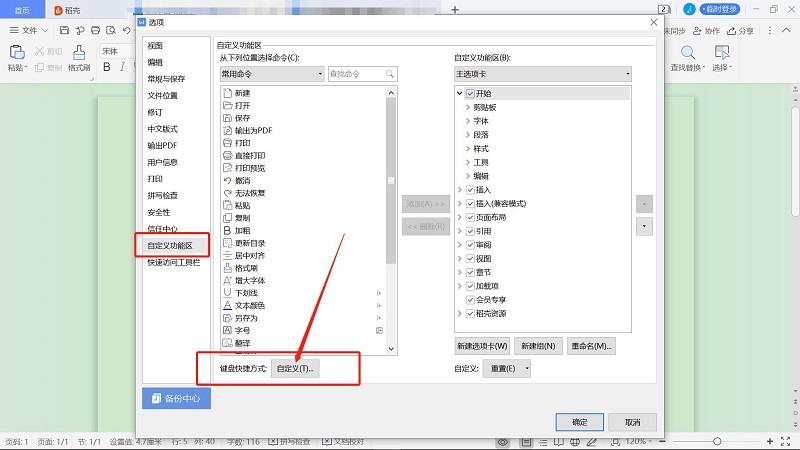This screenshot has width=800, height=450.
Task: Expand the 剪贴板 group
Action: point(468,107)
